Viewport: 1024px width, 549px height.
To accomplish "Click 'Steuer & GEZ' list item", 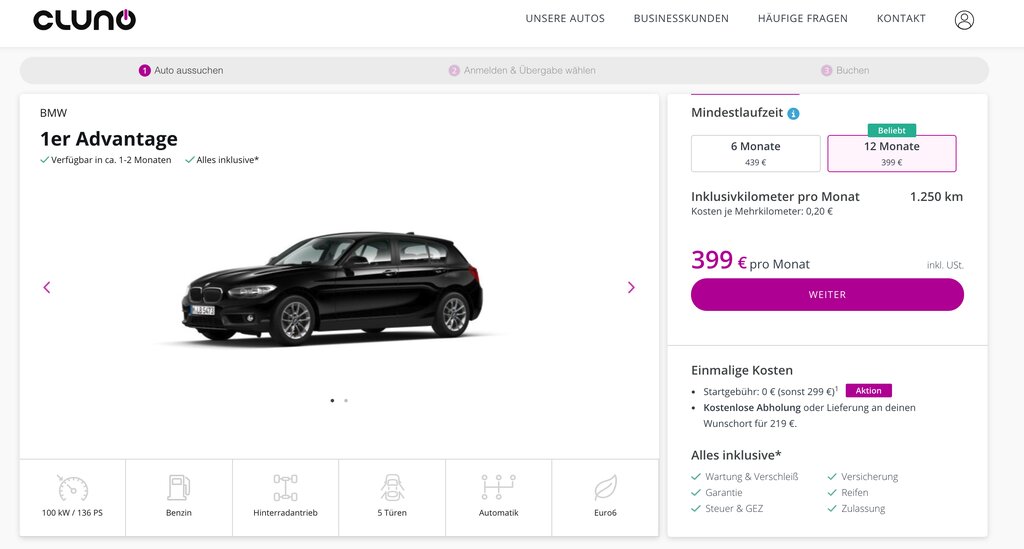I will coord(734,509).
